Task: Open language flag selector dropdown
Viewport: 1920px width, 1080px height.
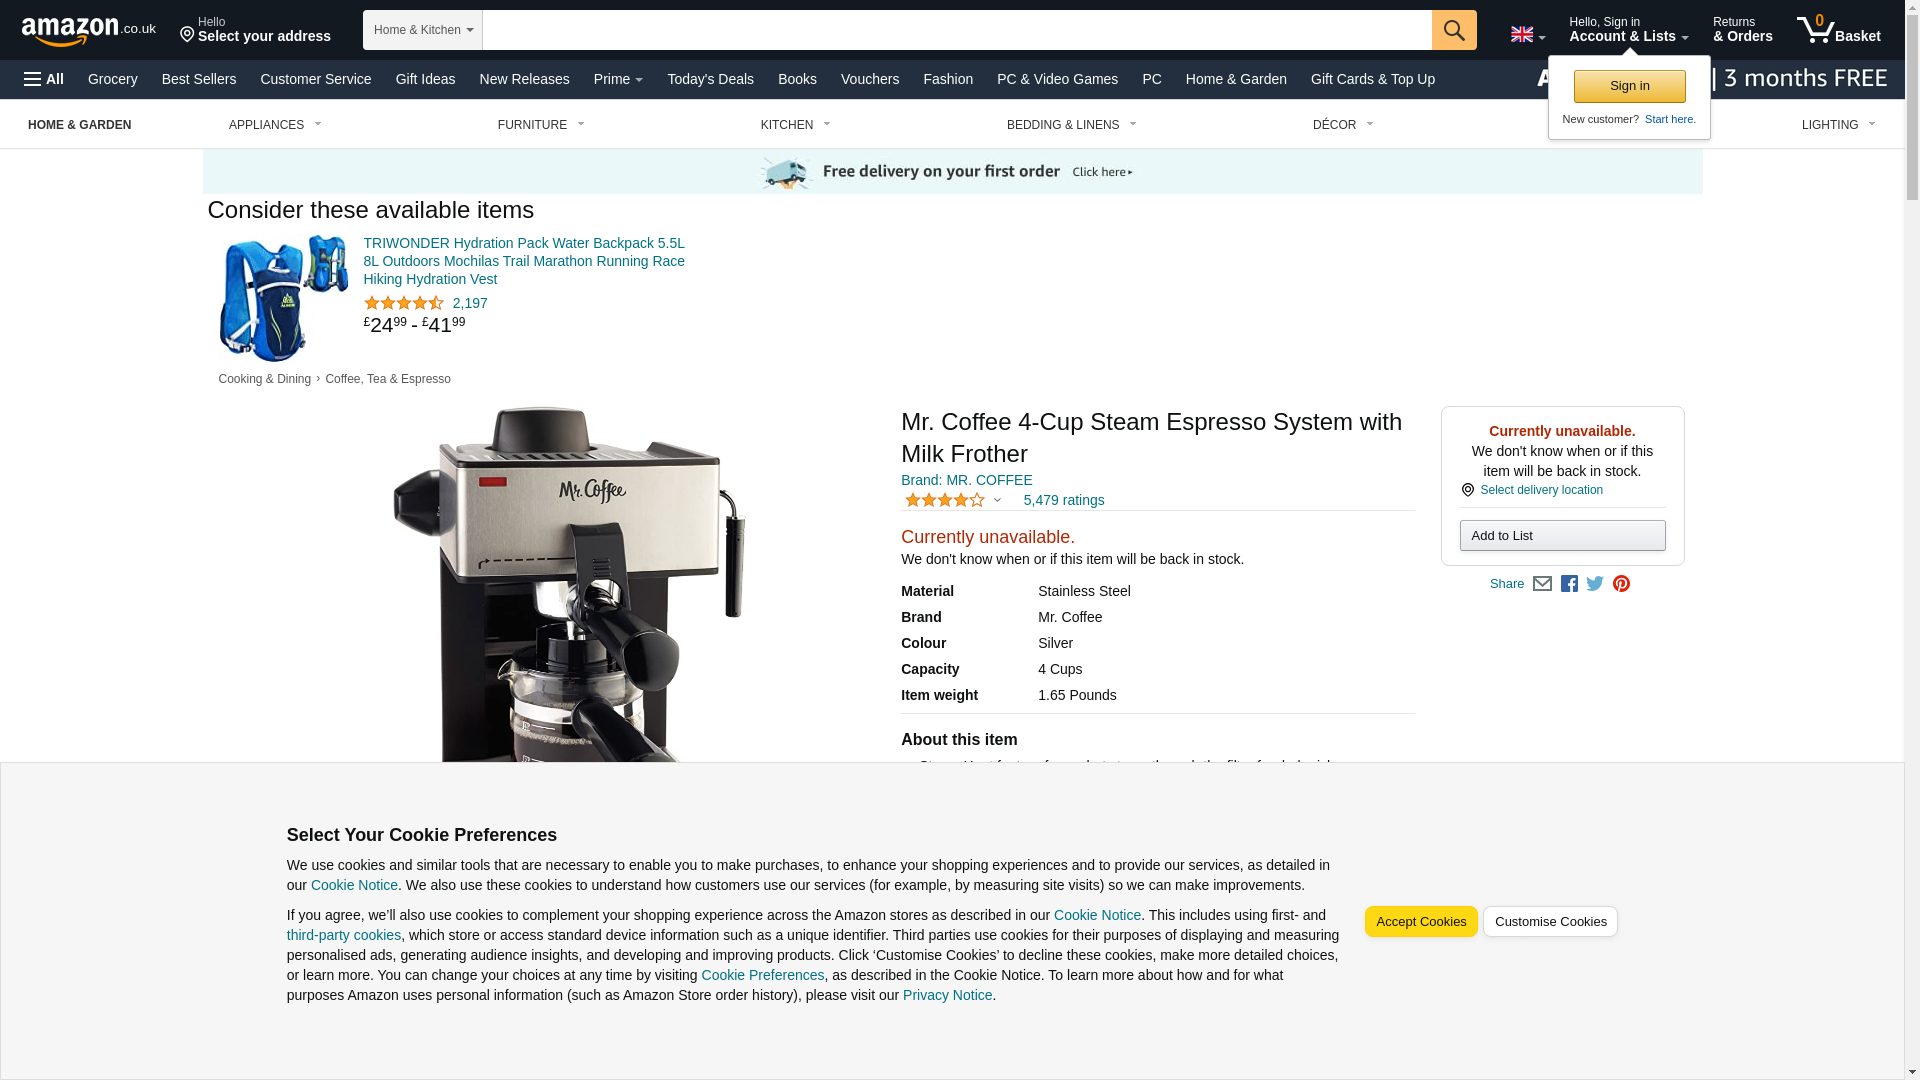Action: [x=1527, y=35]
